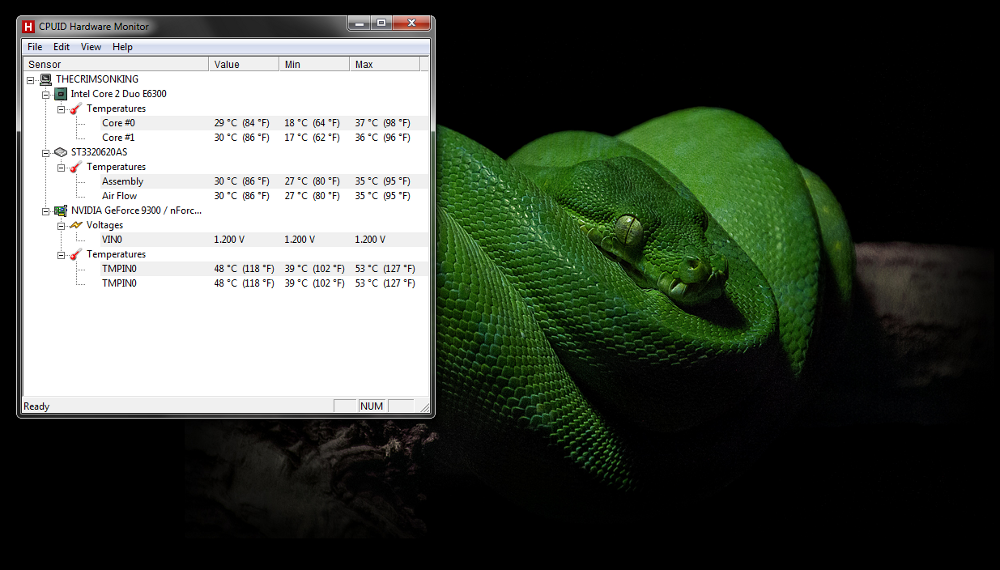The width and height of the screenshot is (1000, 570).
Task: Click the Min column header
Action: click(314, 64)
